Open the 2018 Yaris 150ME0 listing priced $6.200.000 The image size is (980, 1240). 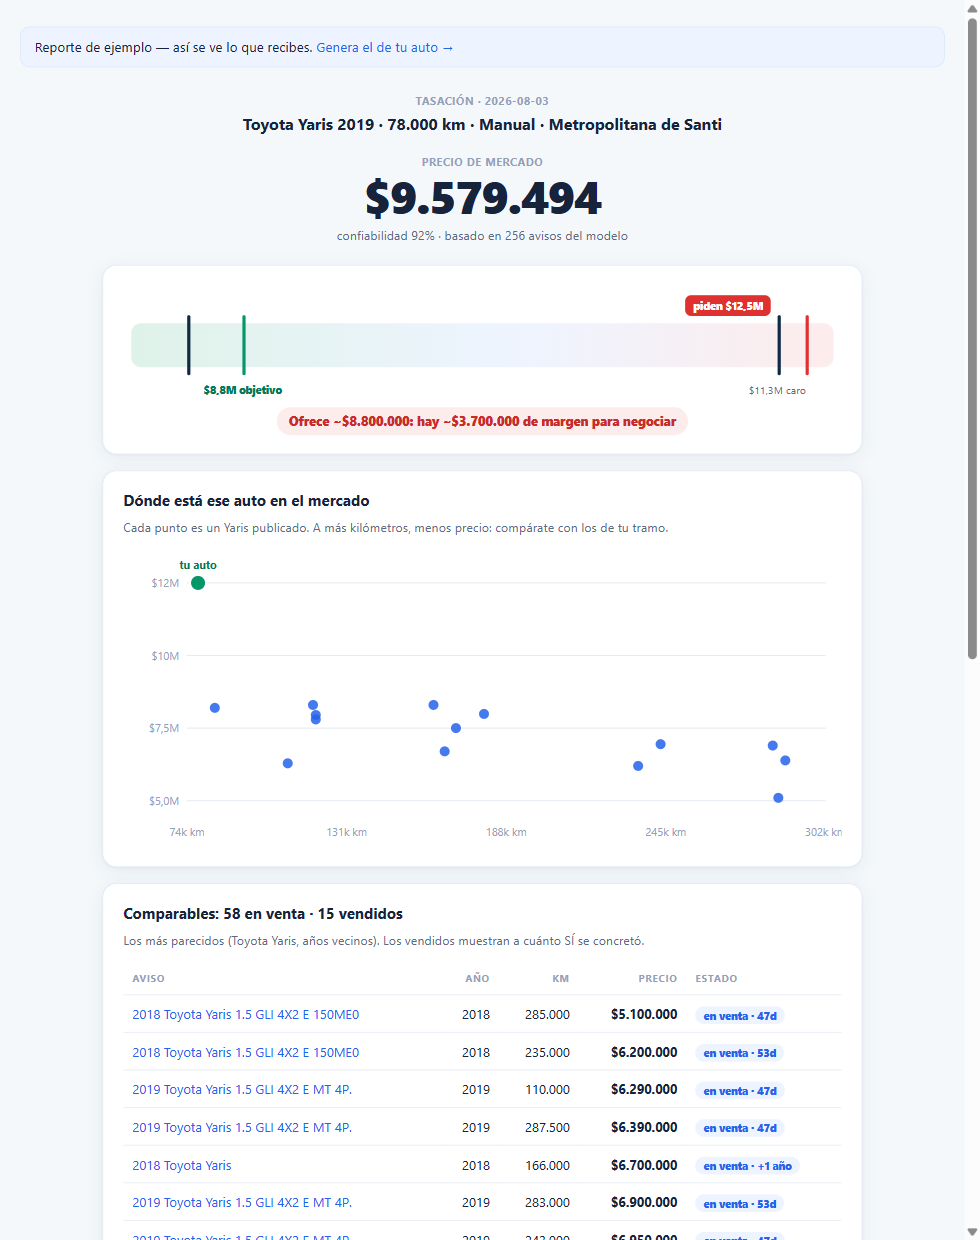click(x=245, y=1052)
